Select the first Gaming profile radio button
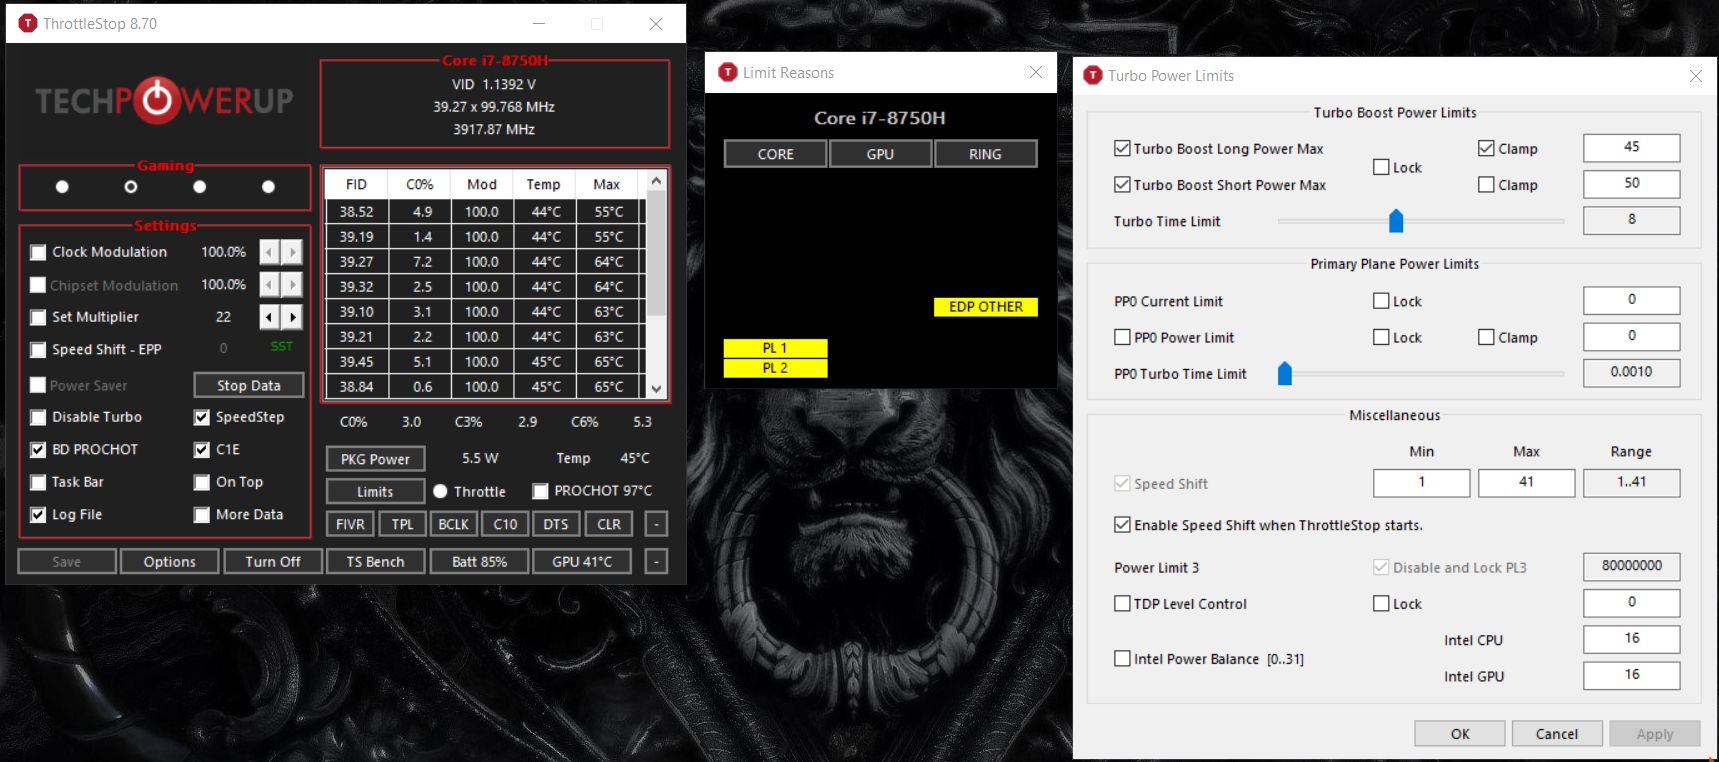The height and width of the screenshot is (762, 1719). (x=62, y=187)
